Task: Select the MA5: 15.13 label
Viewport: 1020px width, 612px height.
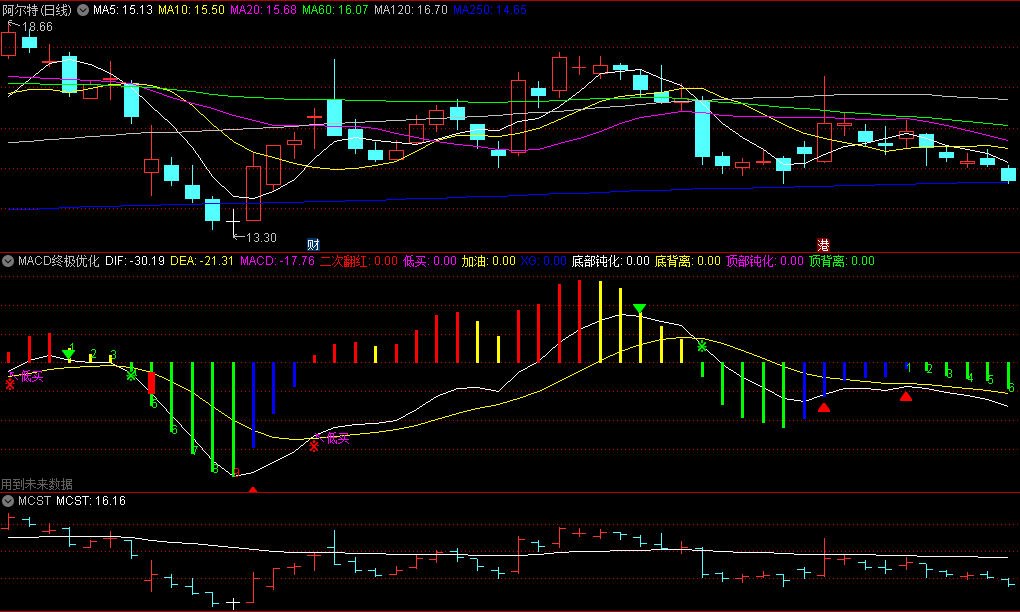Action: (x=123, y=10)
